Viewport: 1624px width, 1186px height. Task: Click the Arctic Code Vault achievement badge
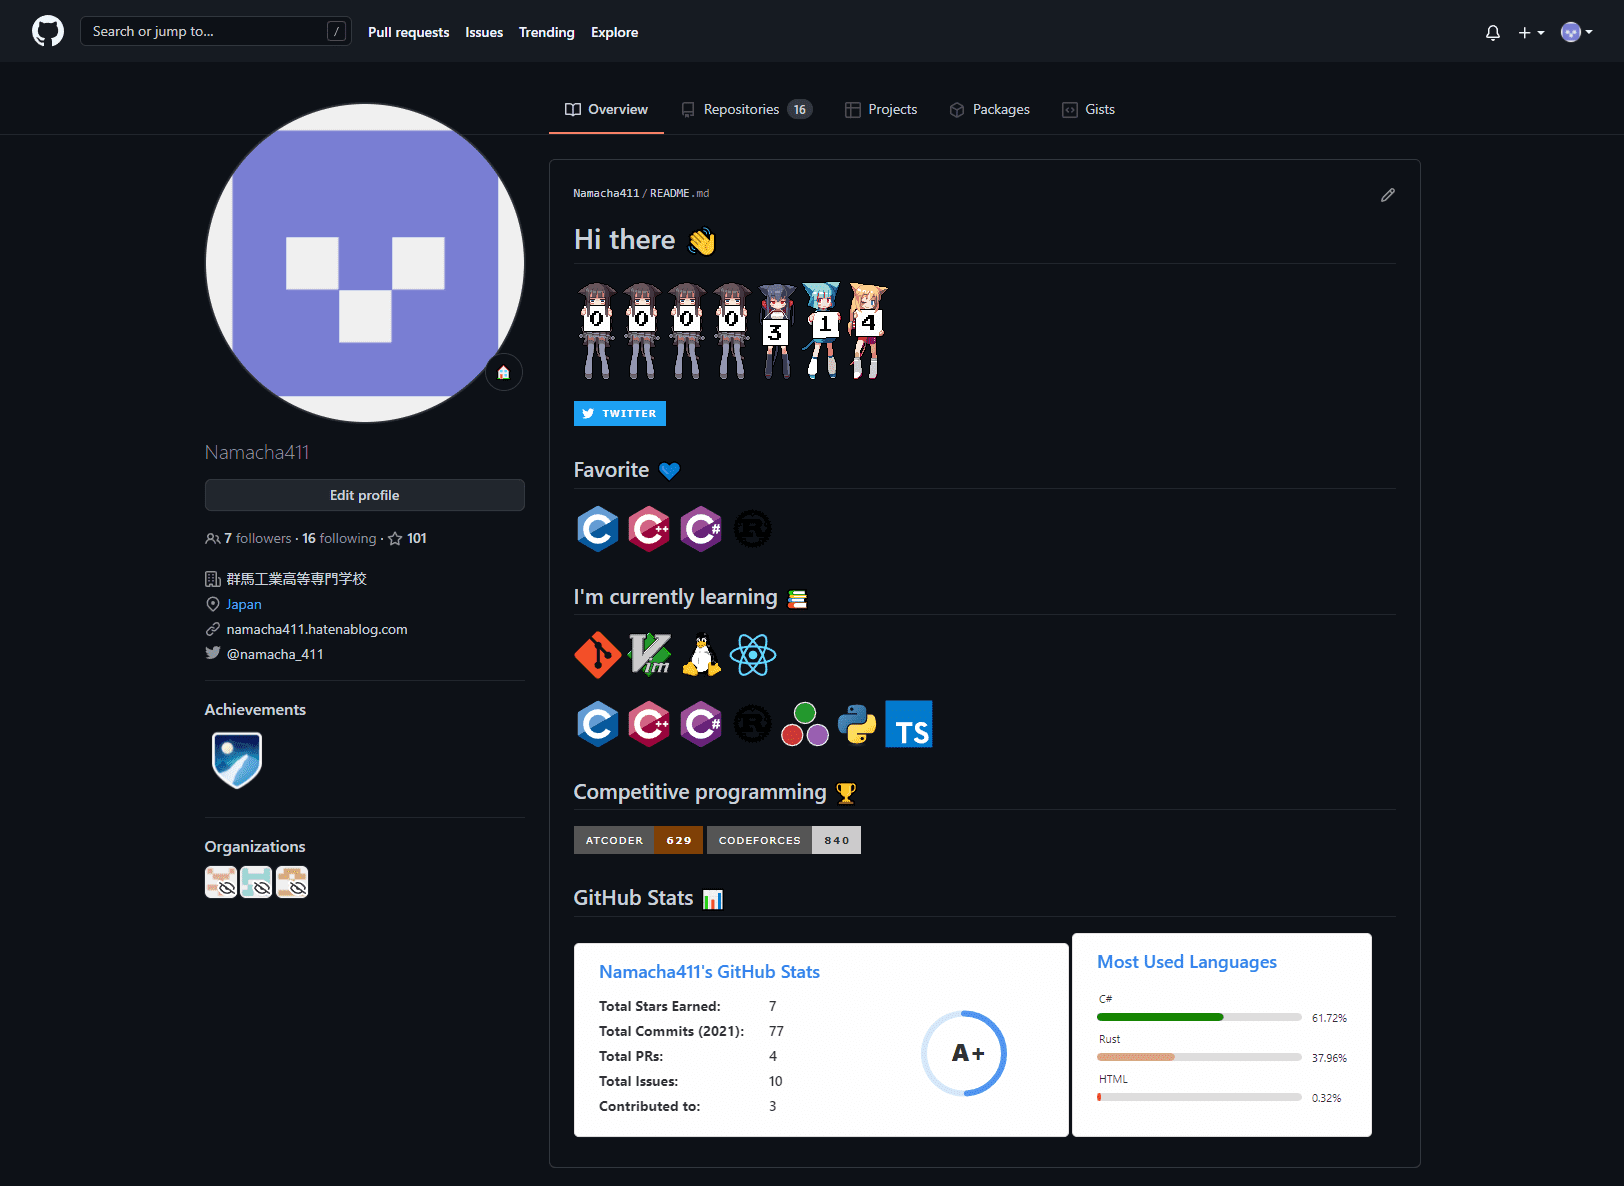click(237, 760)
